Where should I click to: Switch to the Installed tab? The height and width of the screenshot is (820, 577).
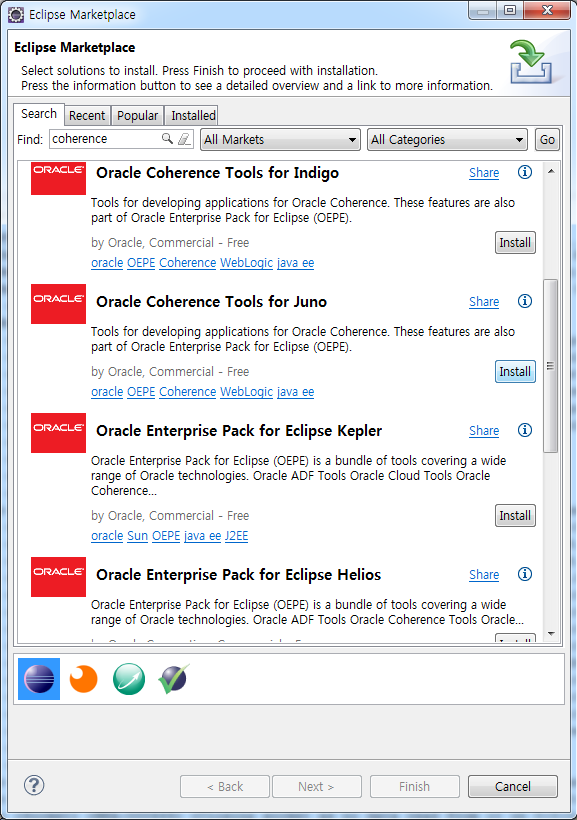(193, 116)
